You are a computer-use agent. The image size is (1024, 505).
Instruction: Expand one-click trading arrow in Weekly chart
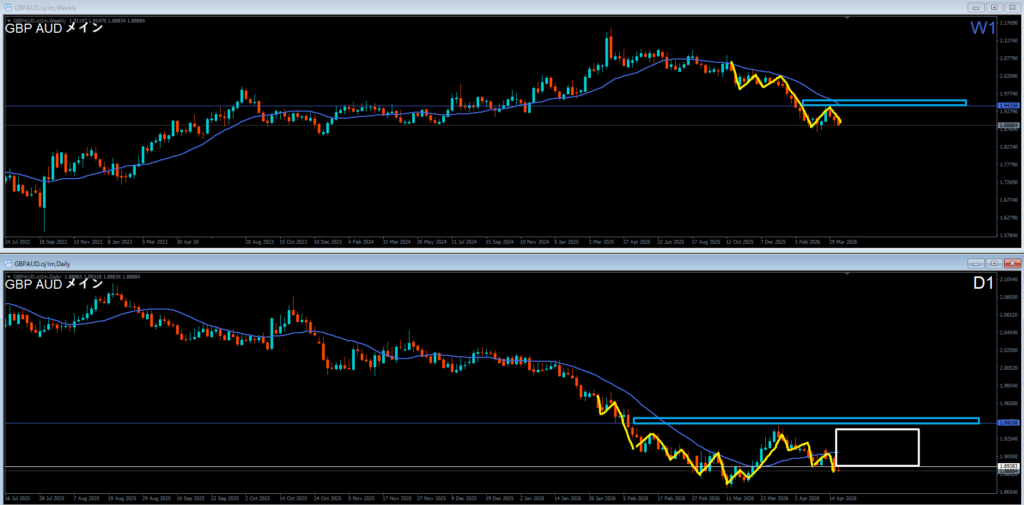7,21
